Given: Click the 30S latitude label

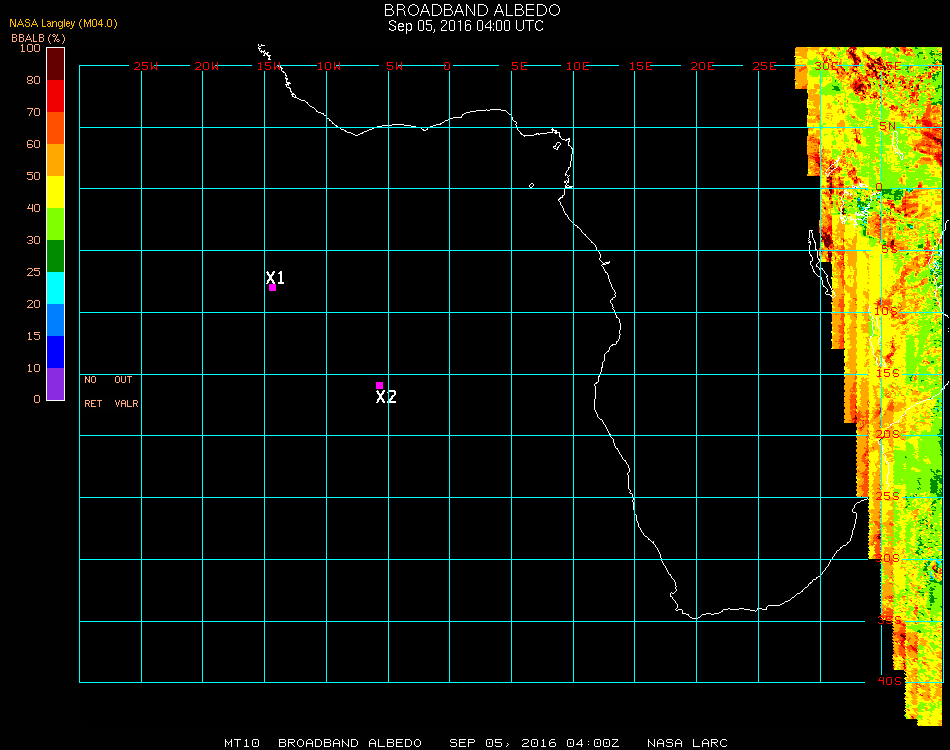Looking at the screenshot, I should point(888,558).
